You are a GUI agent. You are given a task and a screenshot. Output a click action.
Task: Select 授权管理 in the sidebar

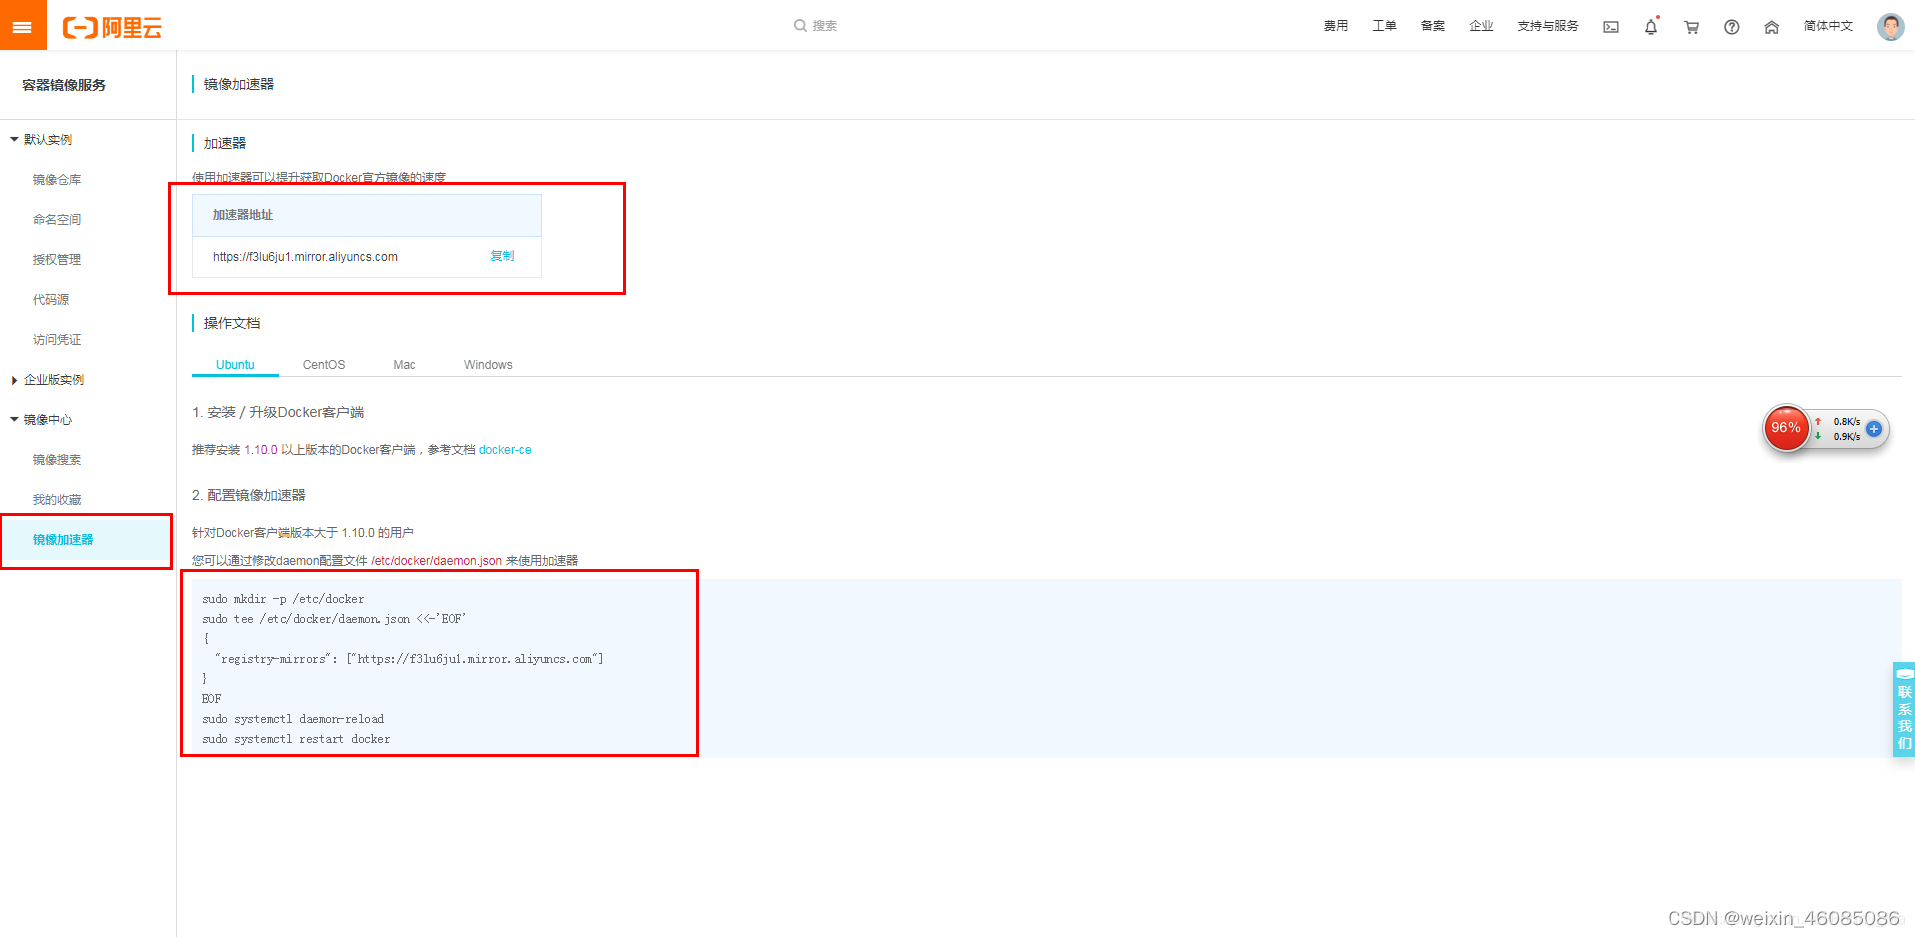[57, 260]
